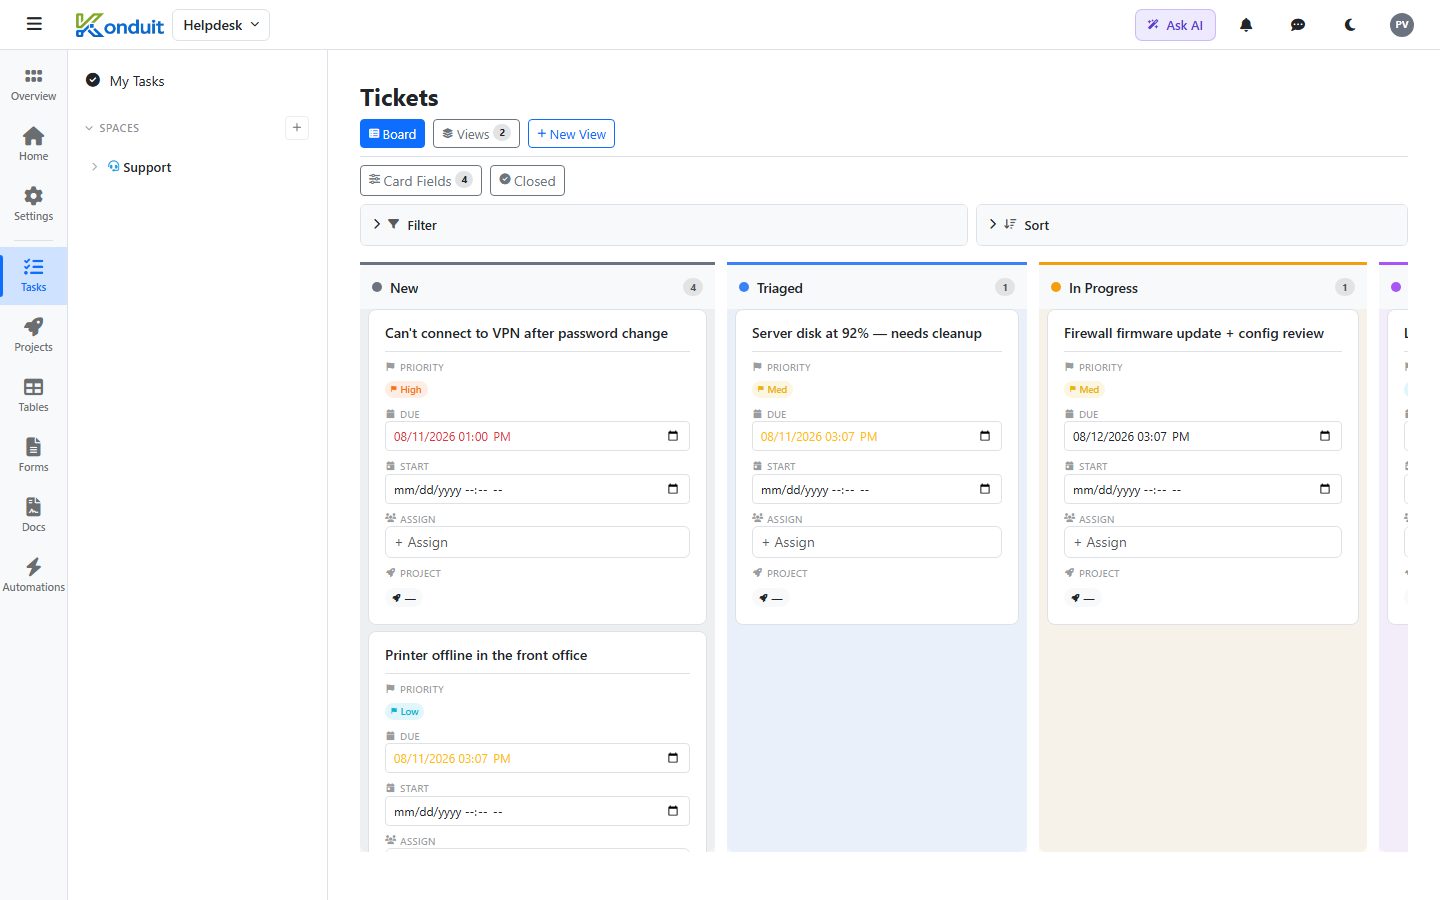The image size is (1440, 900).
Task: Open My Tasks
Action: click(x=137, y=81)
